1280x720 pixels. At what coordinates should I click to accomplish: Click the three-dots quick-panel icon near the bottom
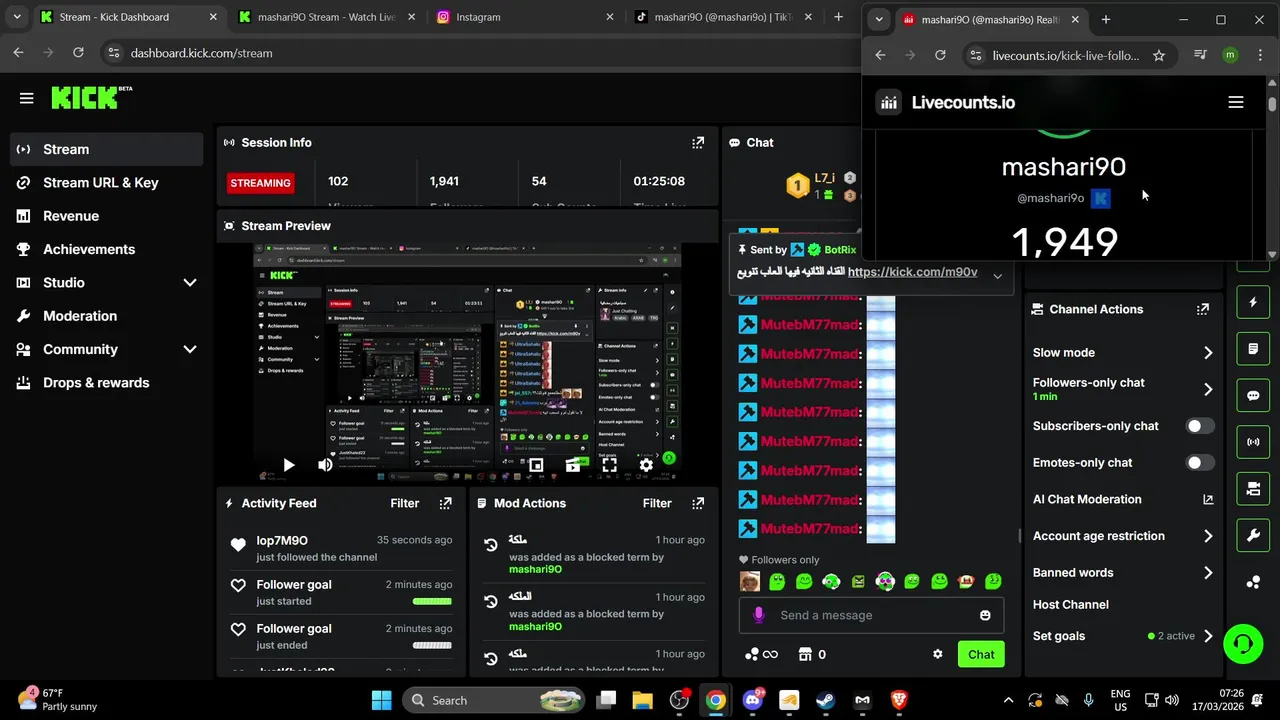tap(1253, 582)
